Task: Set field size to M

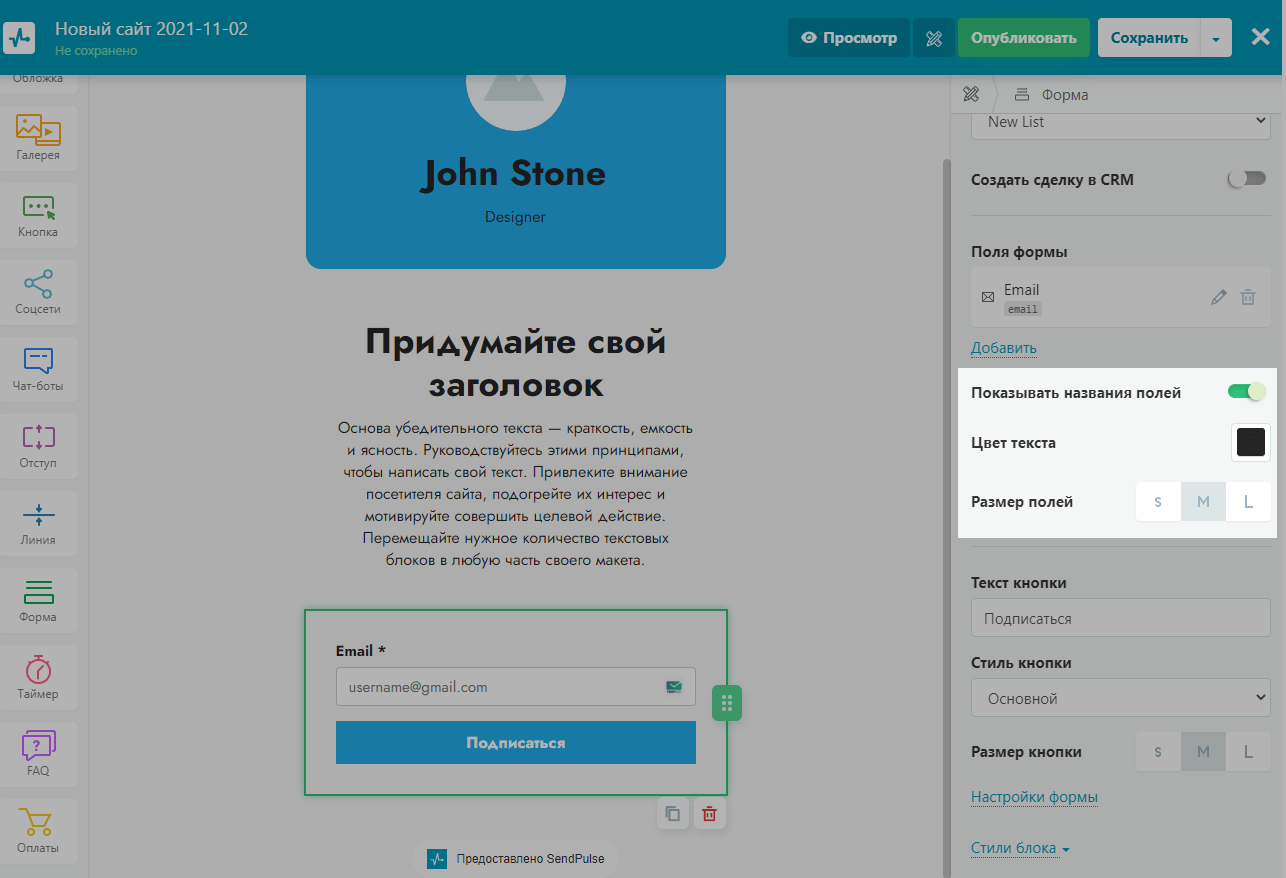Action: click(x=1203, y=502)
